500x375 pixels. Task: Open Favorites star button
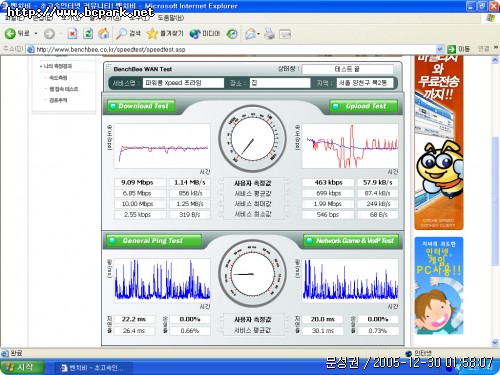pyautogui.click(x=165, y=33)
